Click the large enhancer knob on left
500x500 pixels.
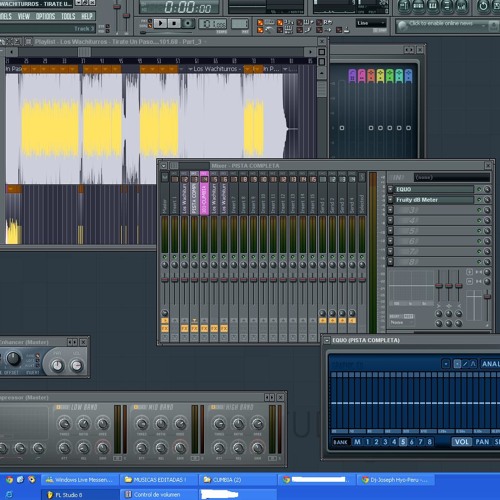(x=13, y=359)
